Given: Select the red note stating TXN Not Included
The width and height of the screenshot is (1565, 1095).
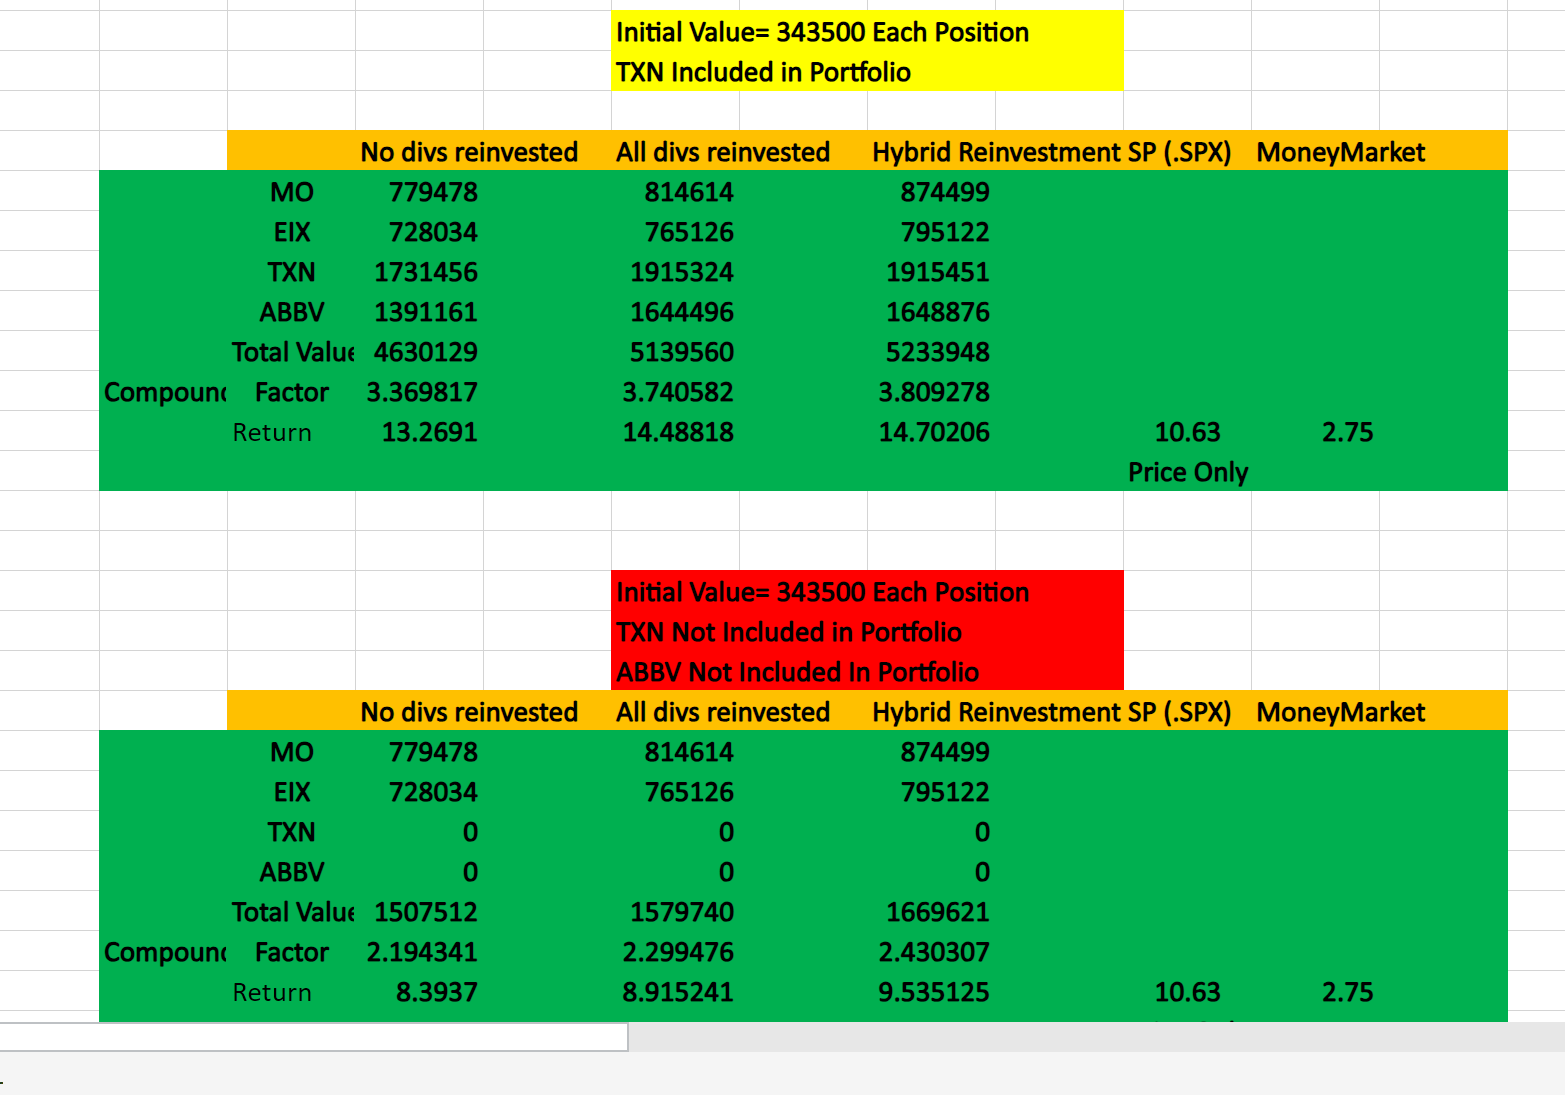Looking at the screenshot, I should point(788,632).
